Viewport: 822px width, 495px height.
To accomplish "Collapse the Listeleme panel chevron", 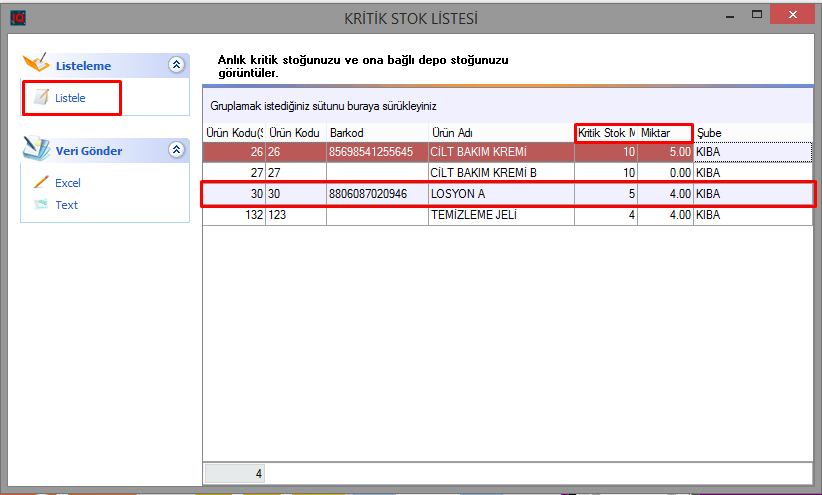I will pyautogui.click(x=177, y=65).
